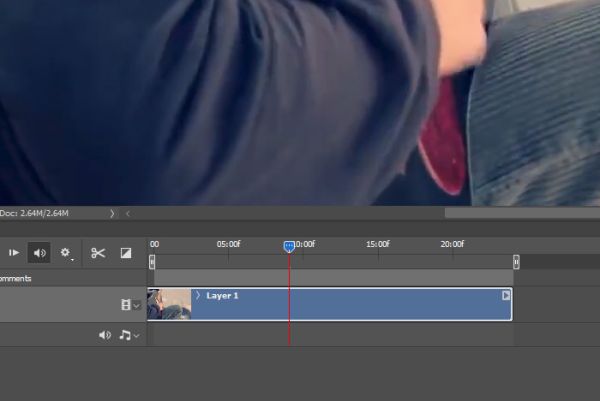This screenshot has width=600, height=401.
Task: Choose a transition with the fade icon
Action: coord(126,253)
